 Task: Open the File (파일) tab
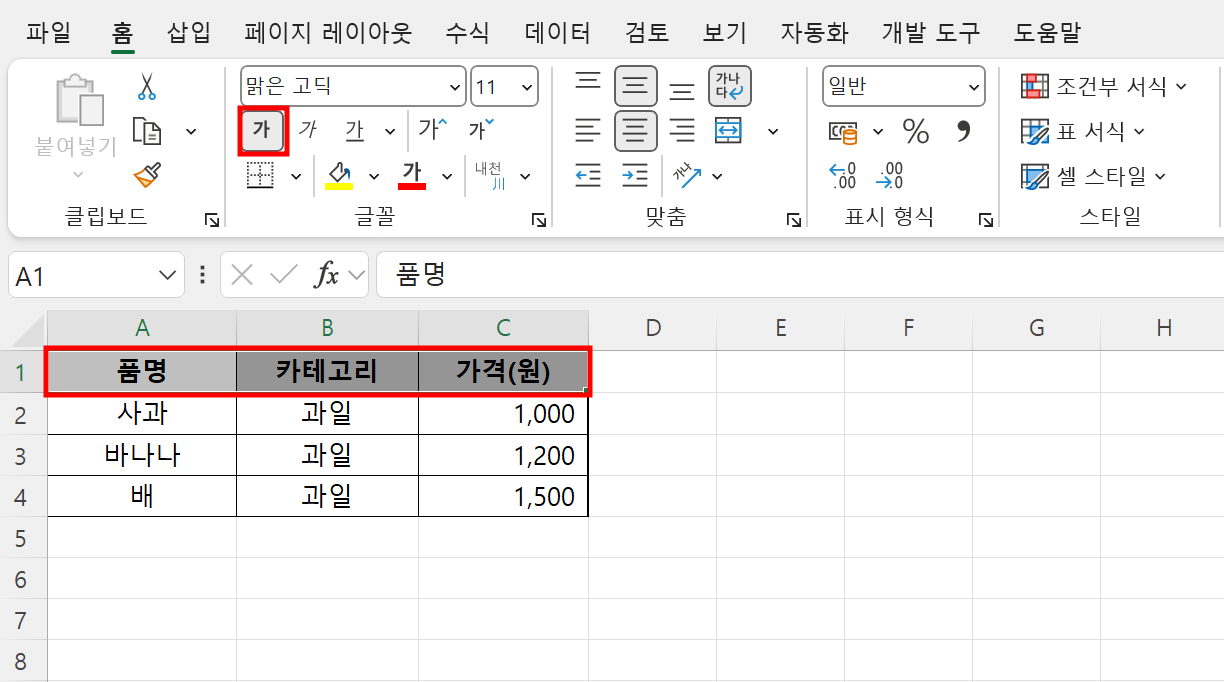pyautogui.click(x=48, y=32)
